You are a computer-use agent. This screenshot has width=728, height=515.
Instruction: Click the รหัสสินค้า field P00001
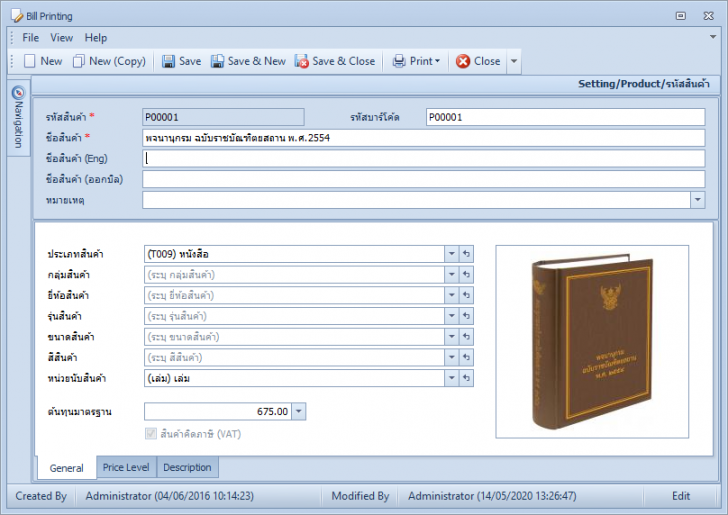pyautogui.click(x=223, y=117)
